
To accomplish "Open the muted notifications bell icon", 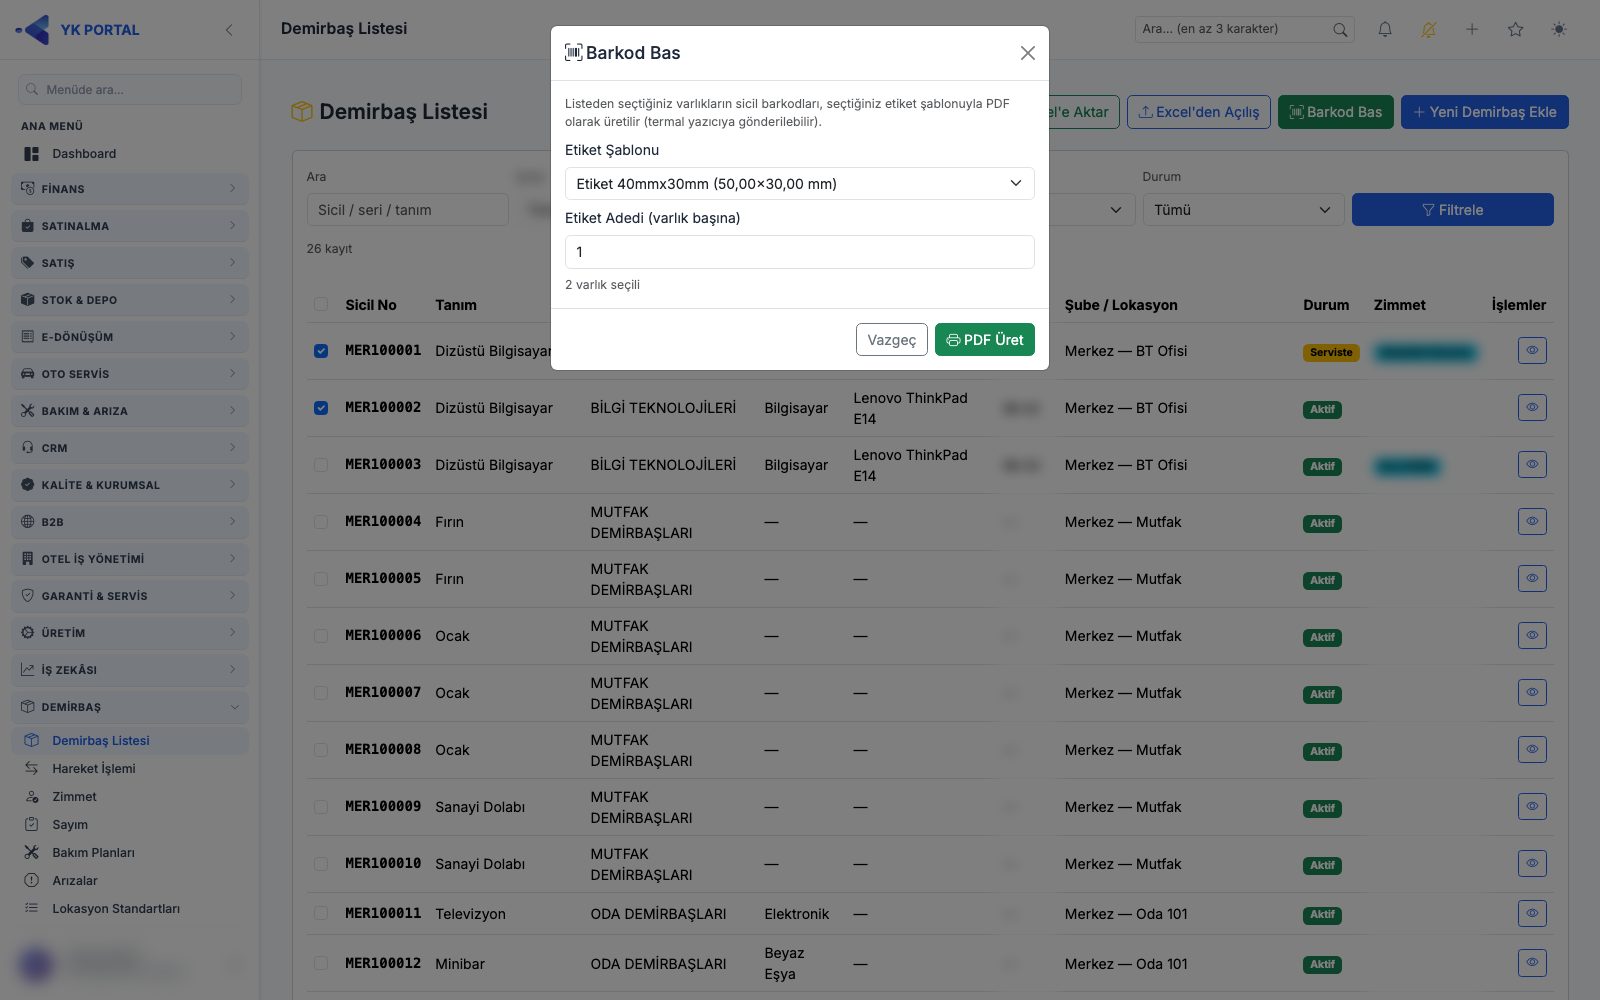I will [x=1428, y=29].
